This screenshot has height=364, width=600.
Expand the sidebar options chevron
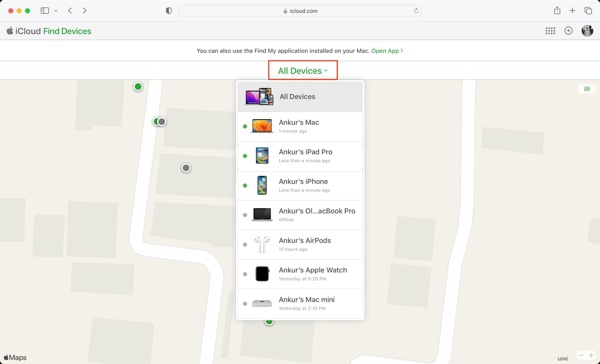click(56, 11)
